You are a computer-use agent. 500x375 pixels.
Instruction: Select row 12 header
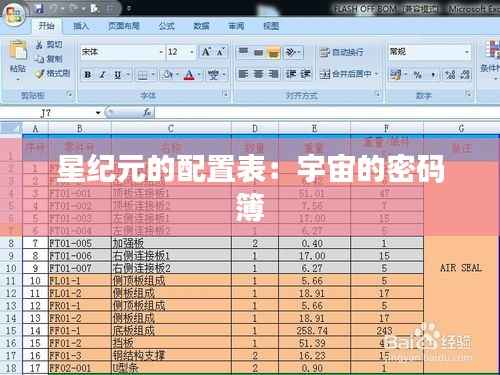[x=11, y=293]
